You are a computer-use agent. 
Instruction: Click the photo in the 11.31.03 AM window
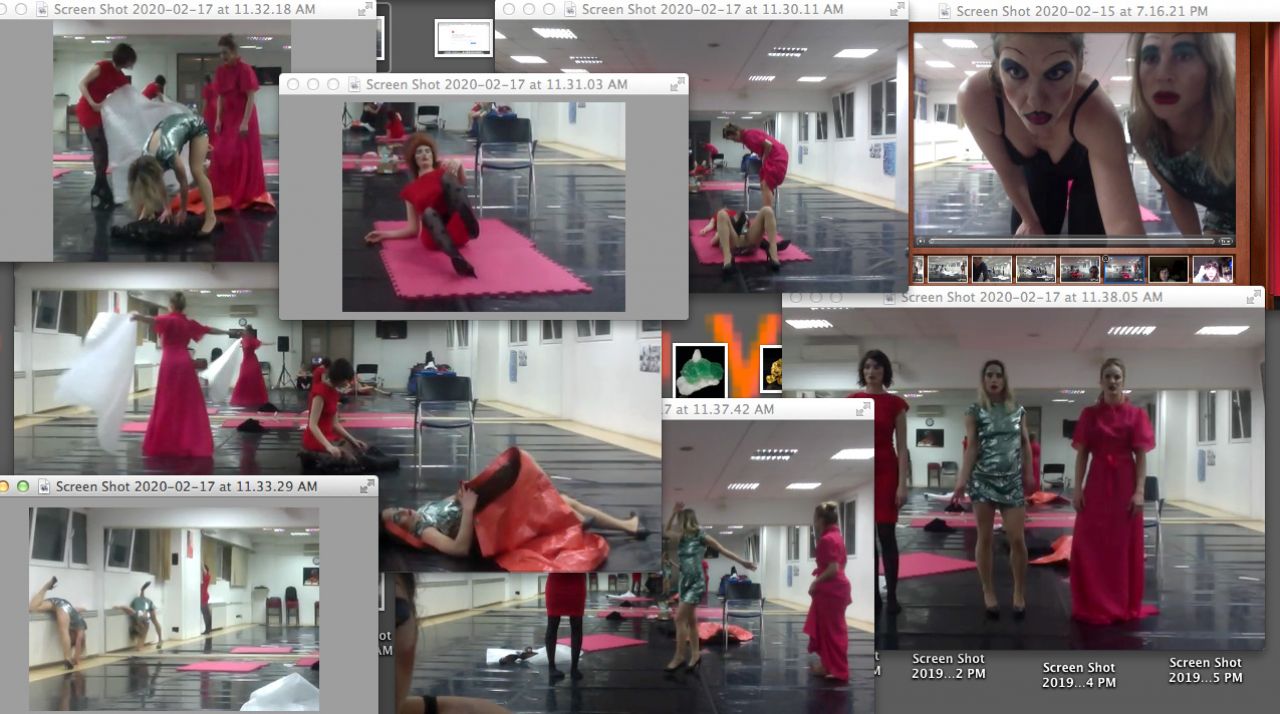tap(483, 207)
